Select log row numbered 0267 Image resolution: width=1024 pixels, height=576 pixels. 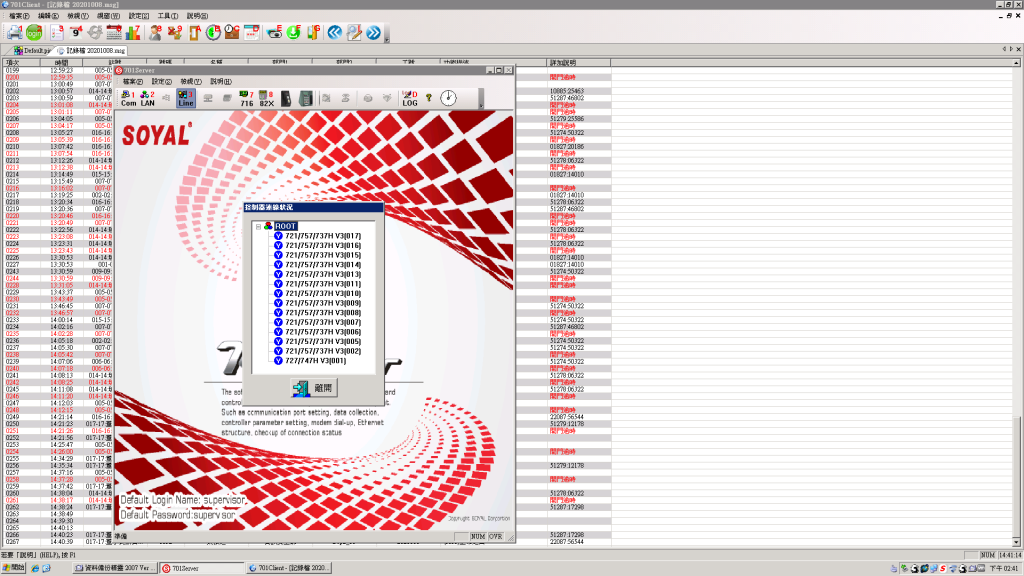(x=59, y=541)
